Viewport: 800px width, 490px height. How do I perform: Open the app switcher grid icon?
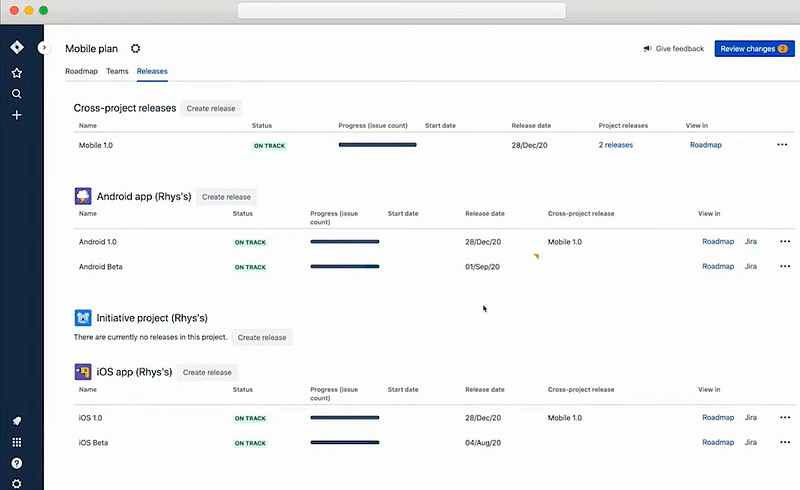17,442
